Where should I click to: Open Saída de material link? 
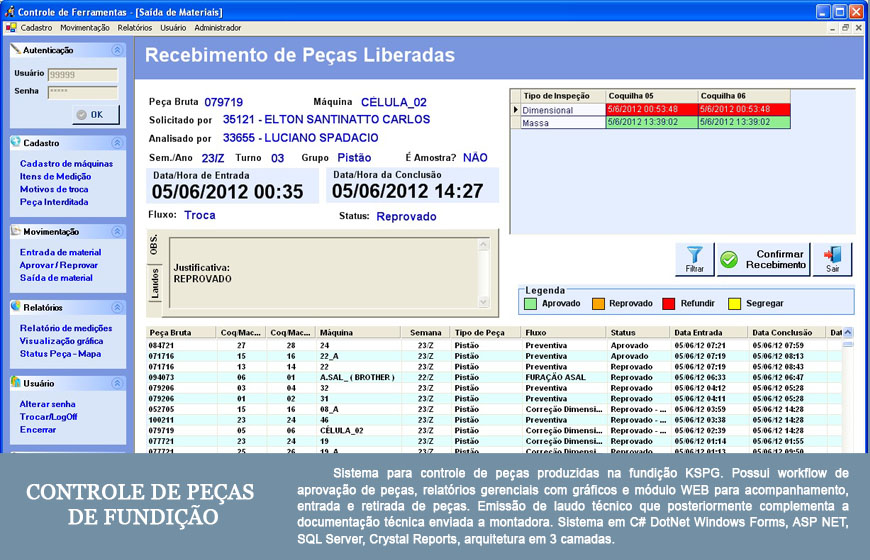[56, 278]
